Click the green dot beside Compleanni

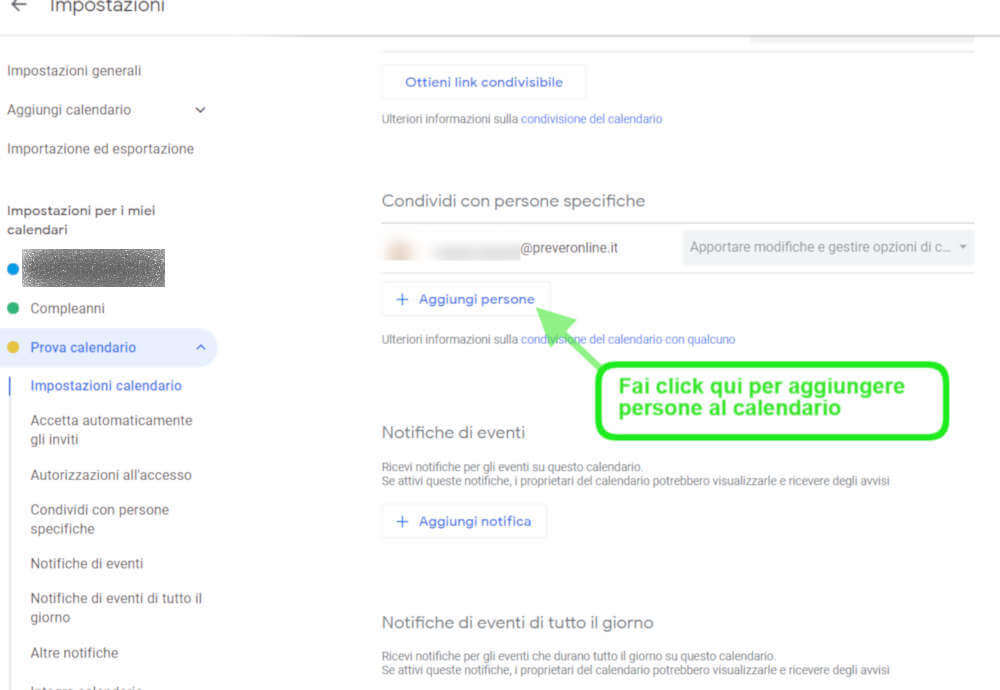pos(13,309)
